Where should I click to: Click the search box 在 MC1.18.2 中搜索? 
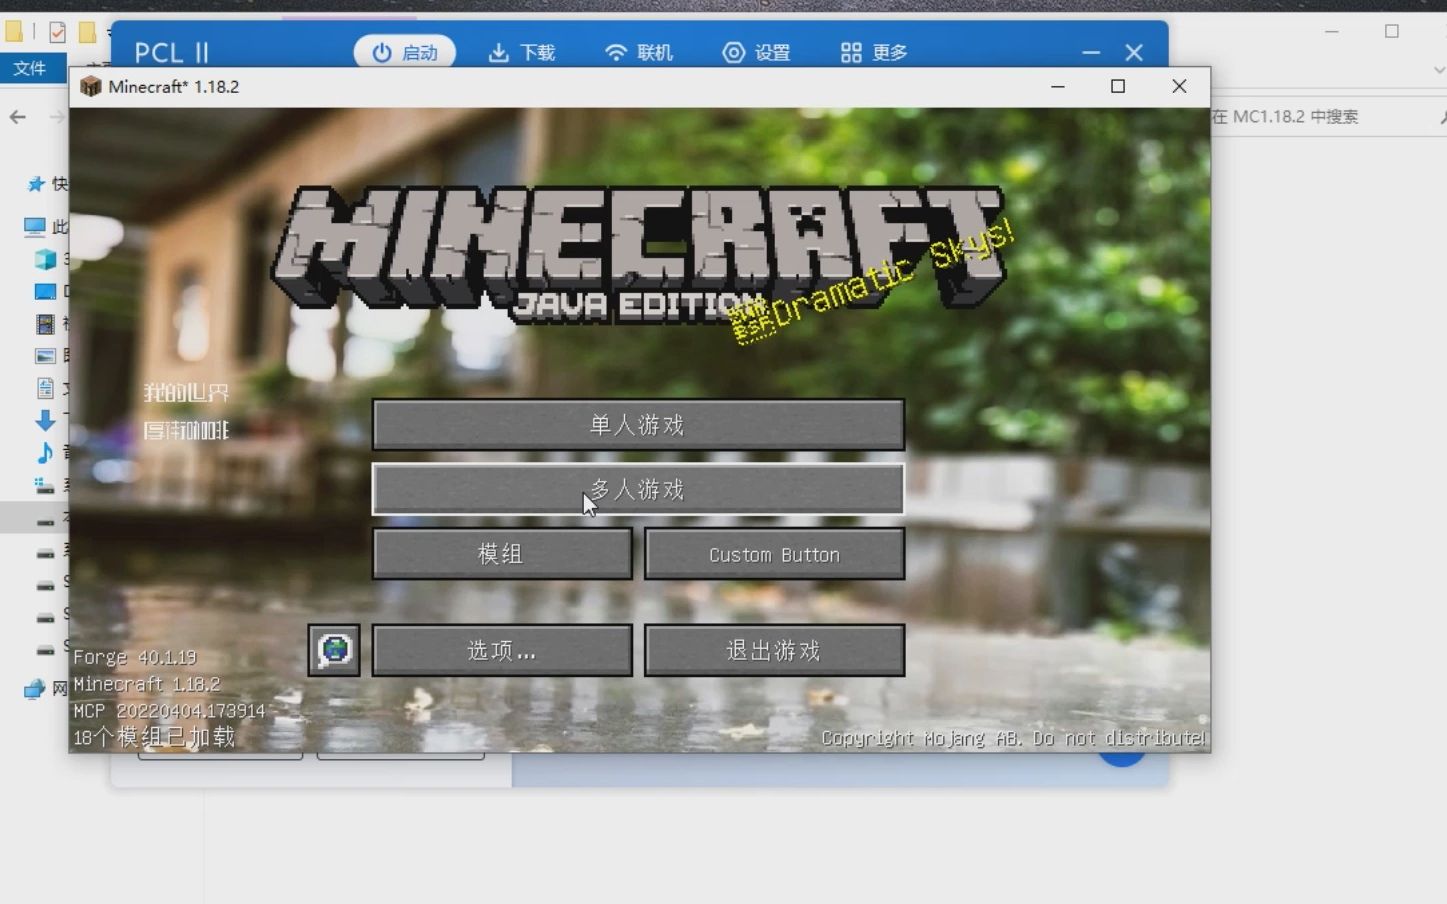1328,117
